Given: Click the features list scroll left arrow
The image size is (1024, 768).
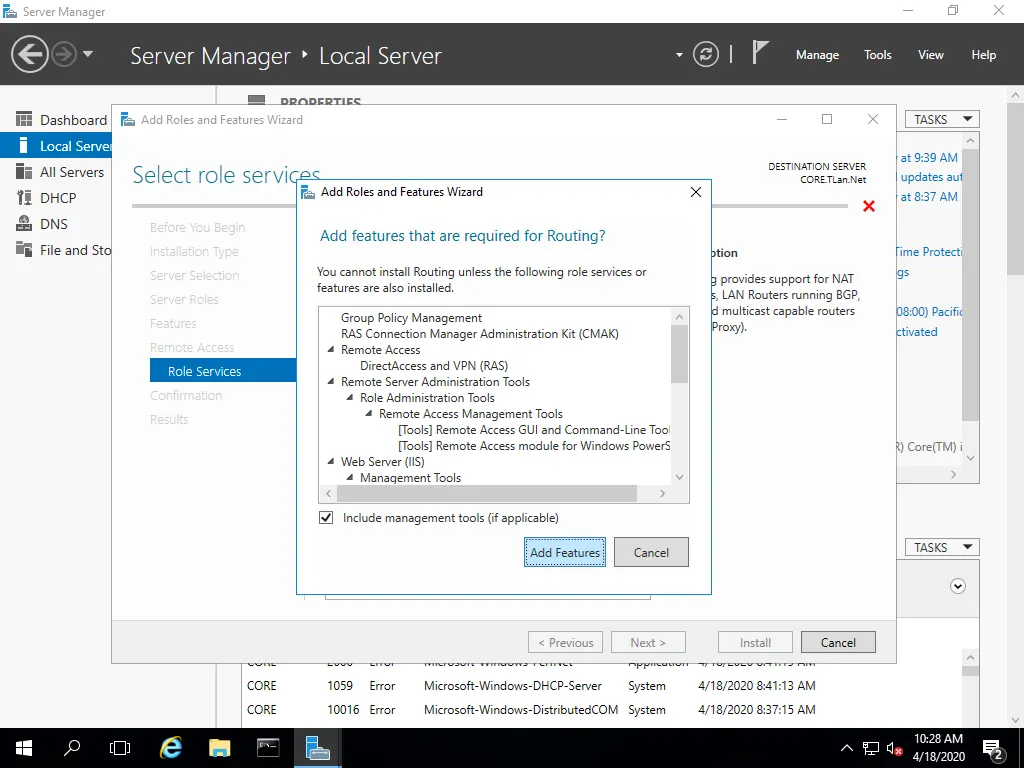Looking at the screenshot, I should pos(328,494).
